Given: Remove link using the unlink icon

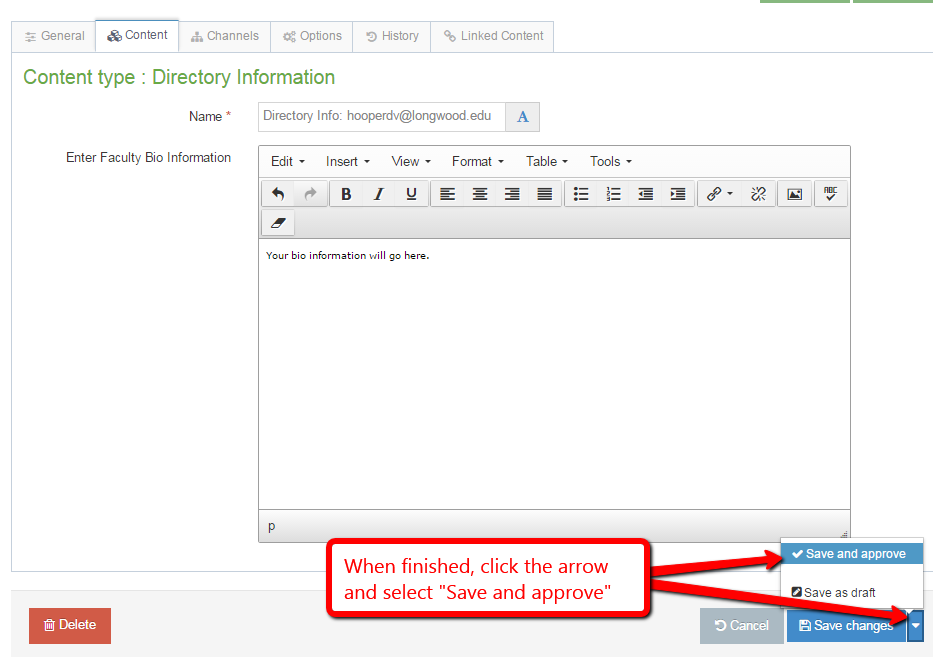Looking at the screenshot, I should [758, 194].
